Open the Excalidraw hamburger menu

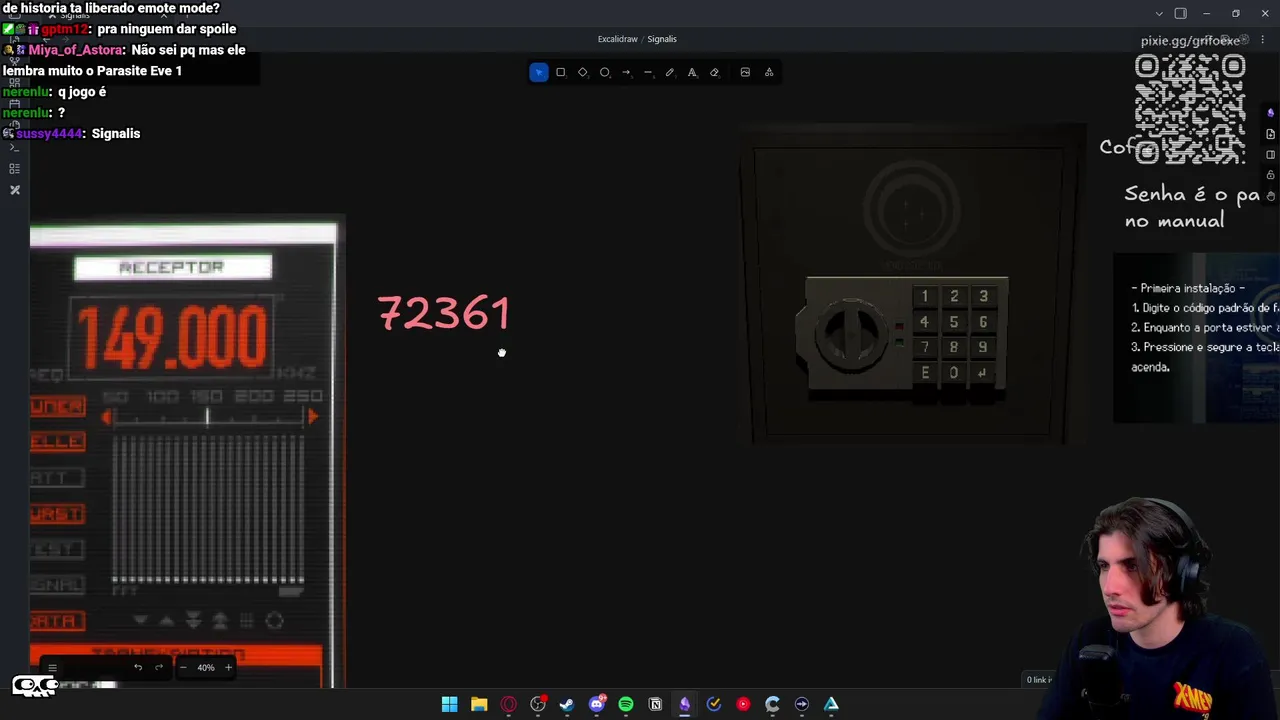point(52,667)
